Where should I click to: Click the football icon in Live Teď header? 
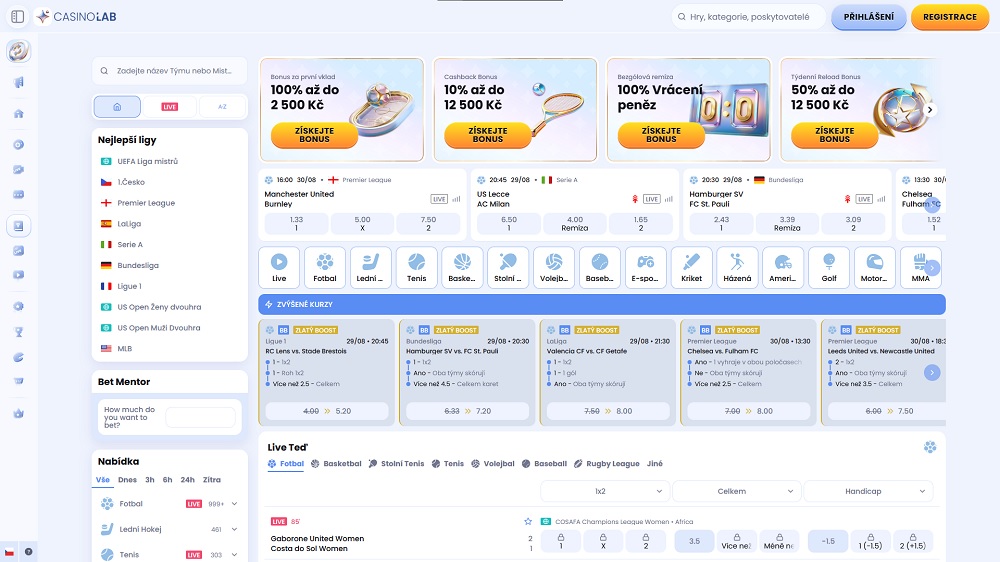(930, 447)
